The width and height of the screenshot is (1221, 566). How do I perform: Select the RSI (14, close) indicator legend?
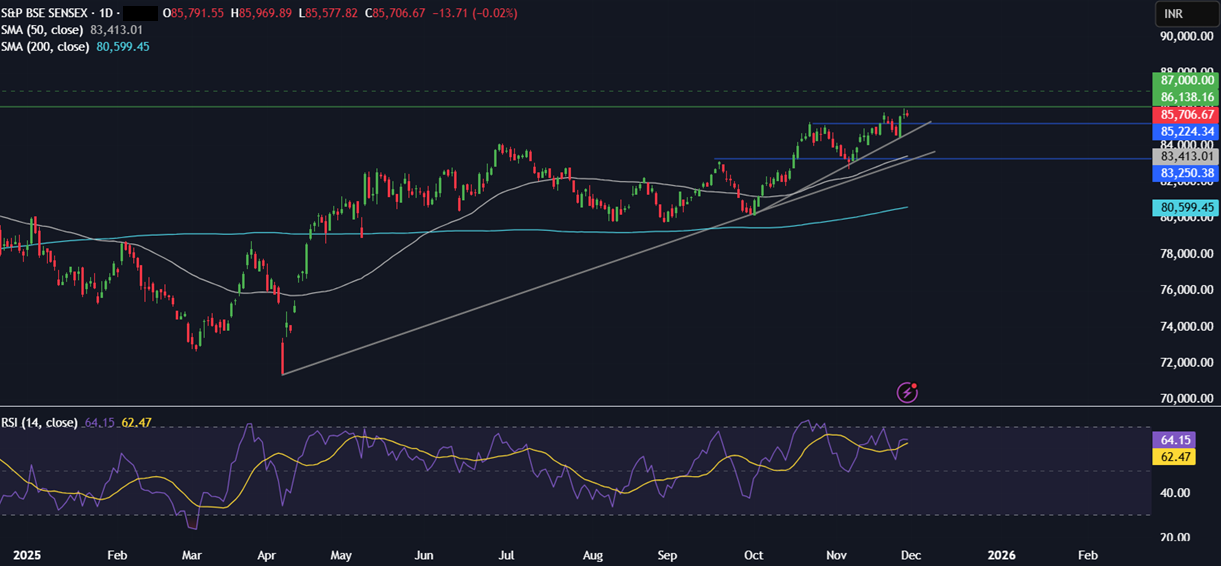39,423
